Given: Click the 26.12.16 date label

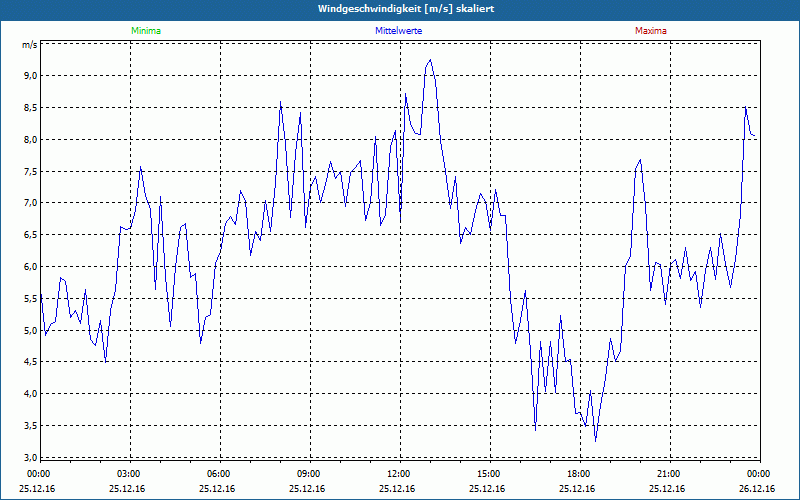Looking at the screenshot, I should 757,488.
